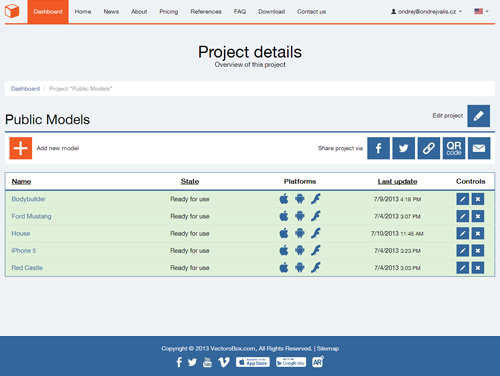Delete the Bodybuilder model
This screenshot has height=376, width=500.
[x=478, y=199]
